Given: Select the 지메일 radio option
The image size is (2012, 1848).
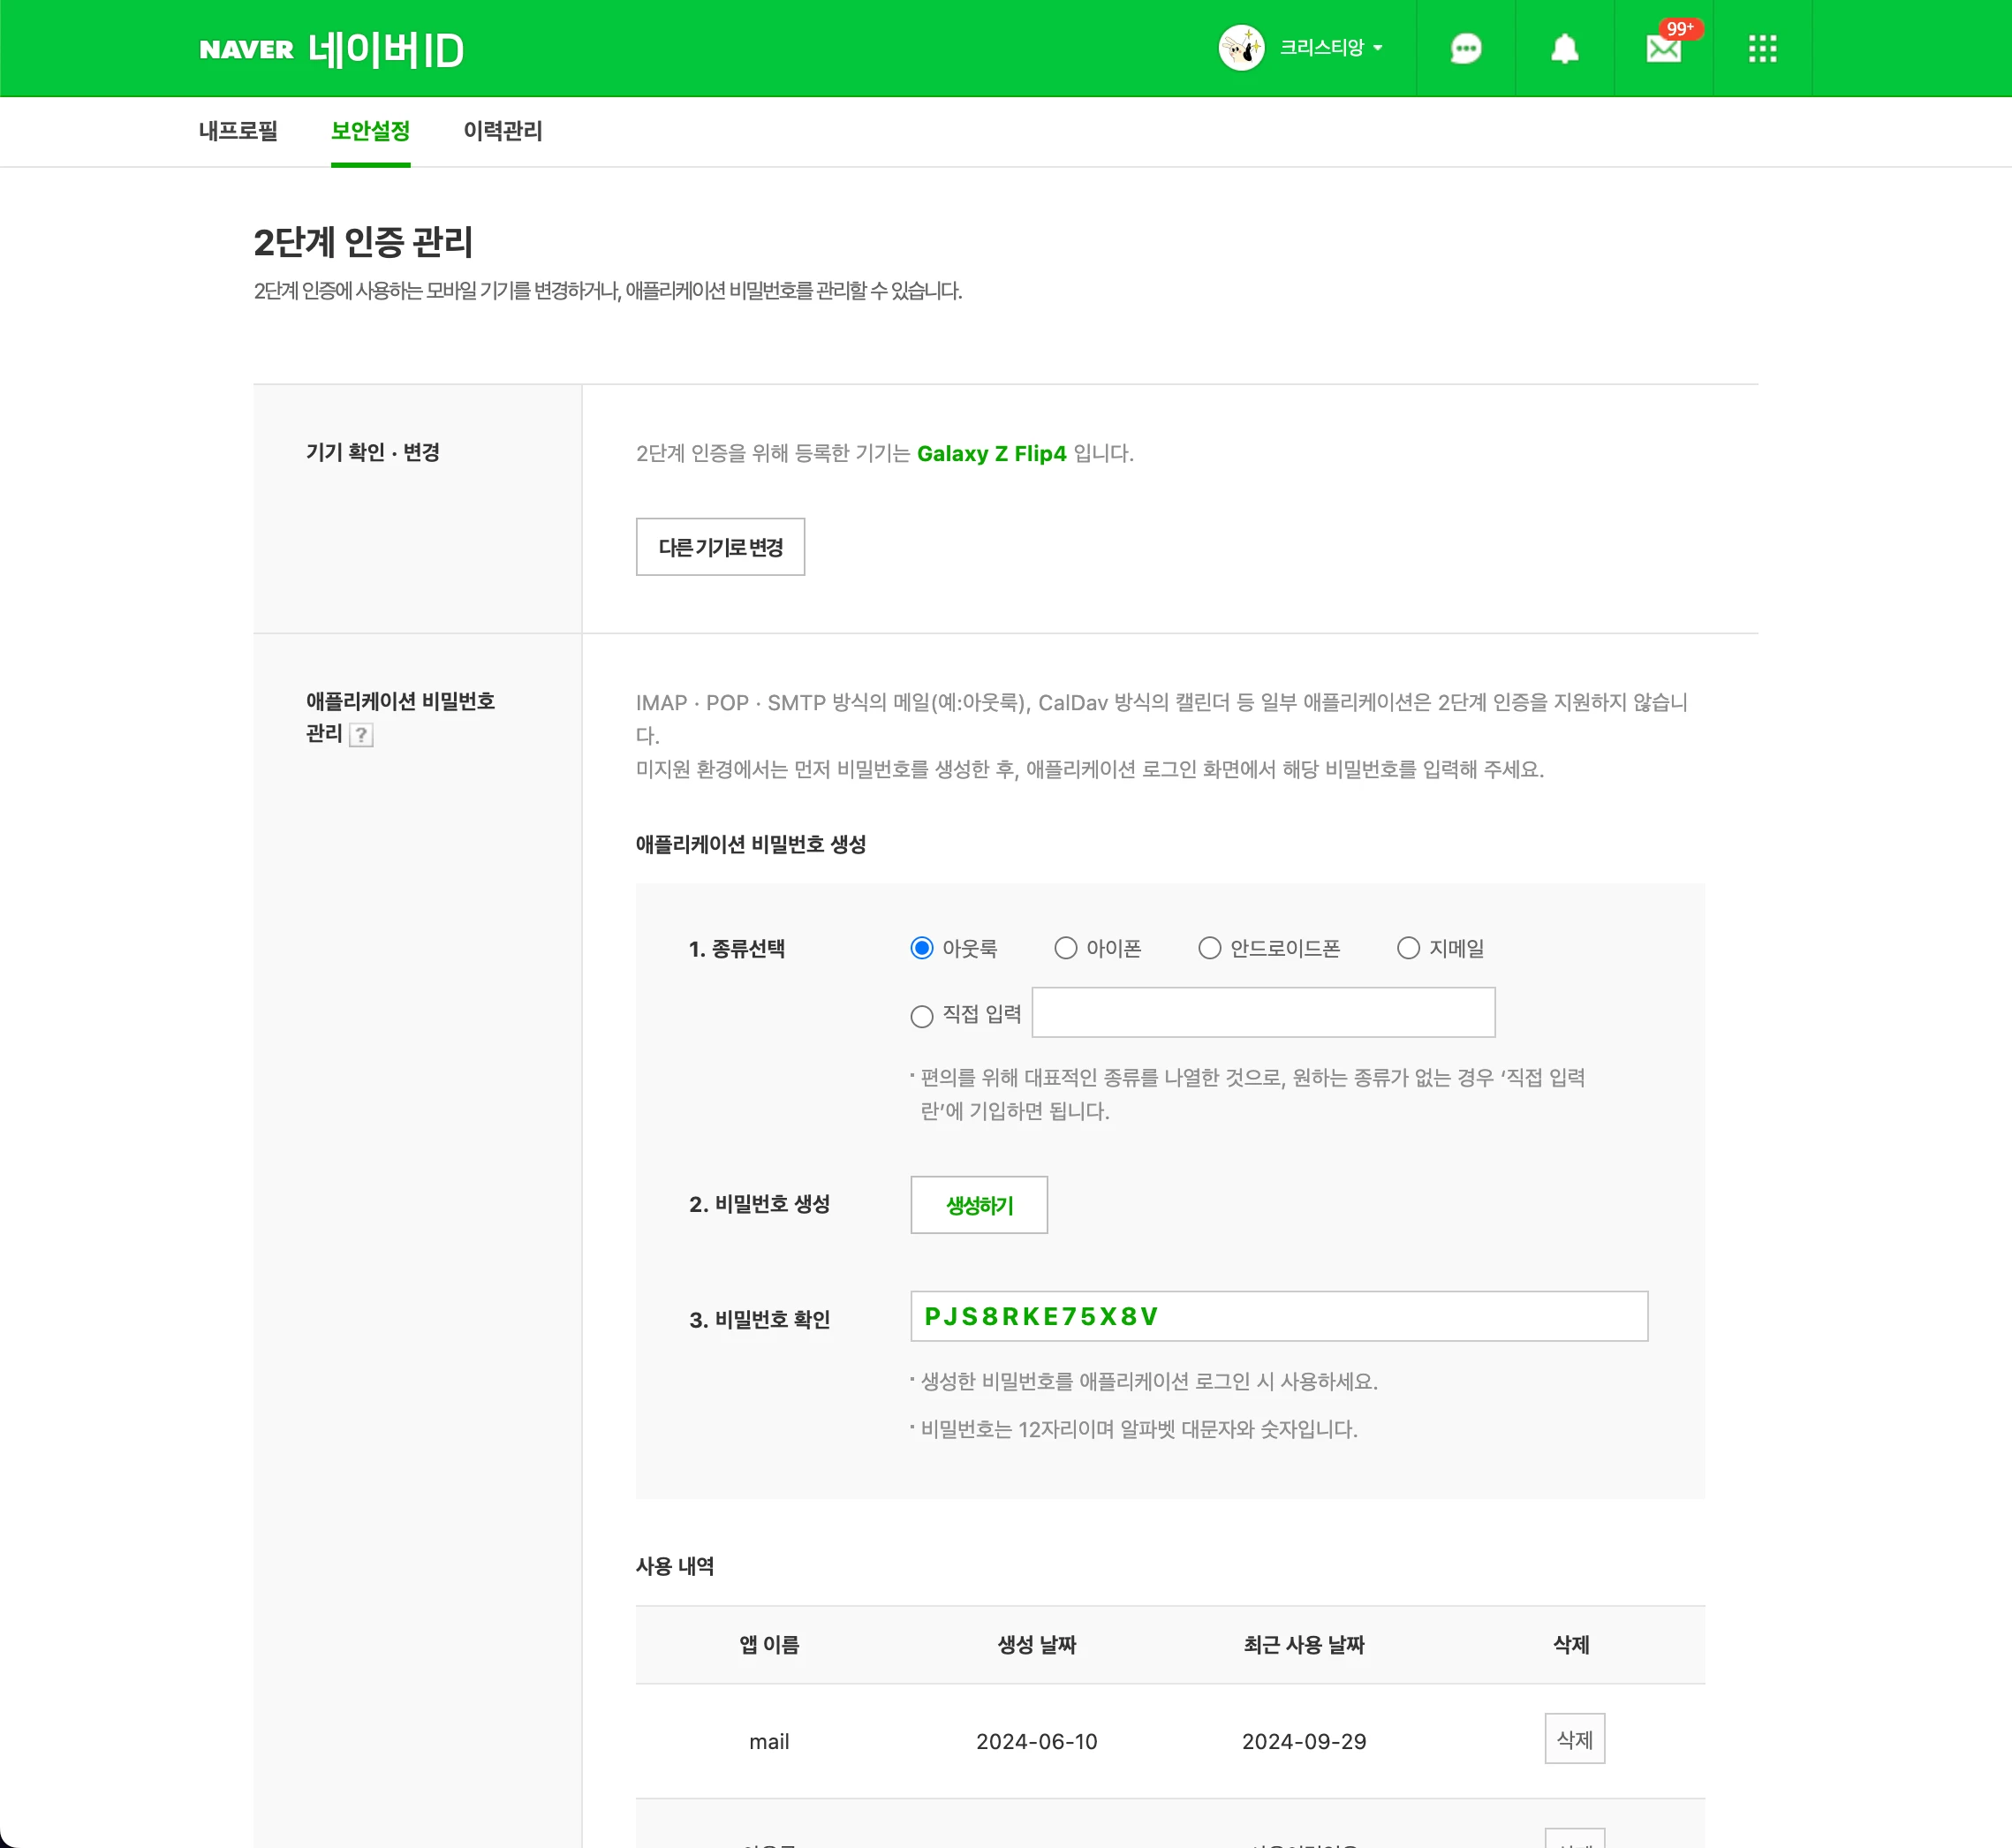Looking at the screenshot, I should point(1408,948).
